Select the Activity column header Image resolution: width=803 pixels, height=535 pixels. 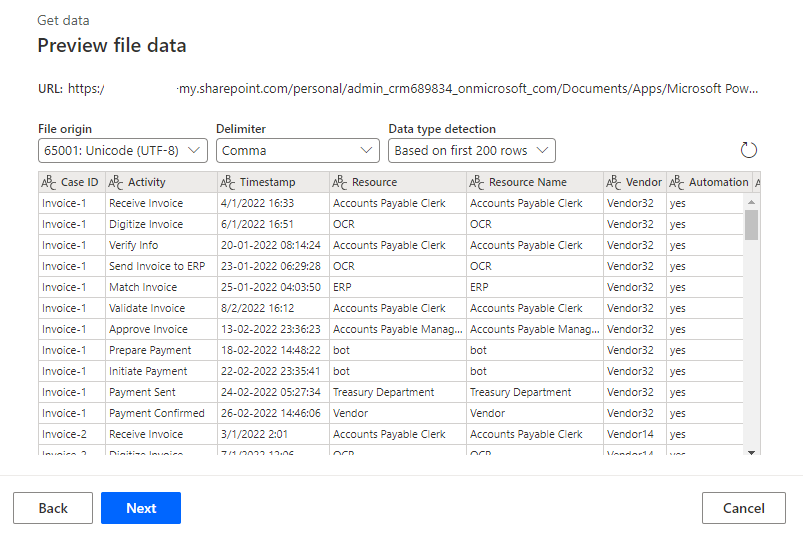(x=161, y=182)
